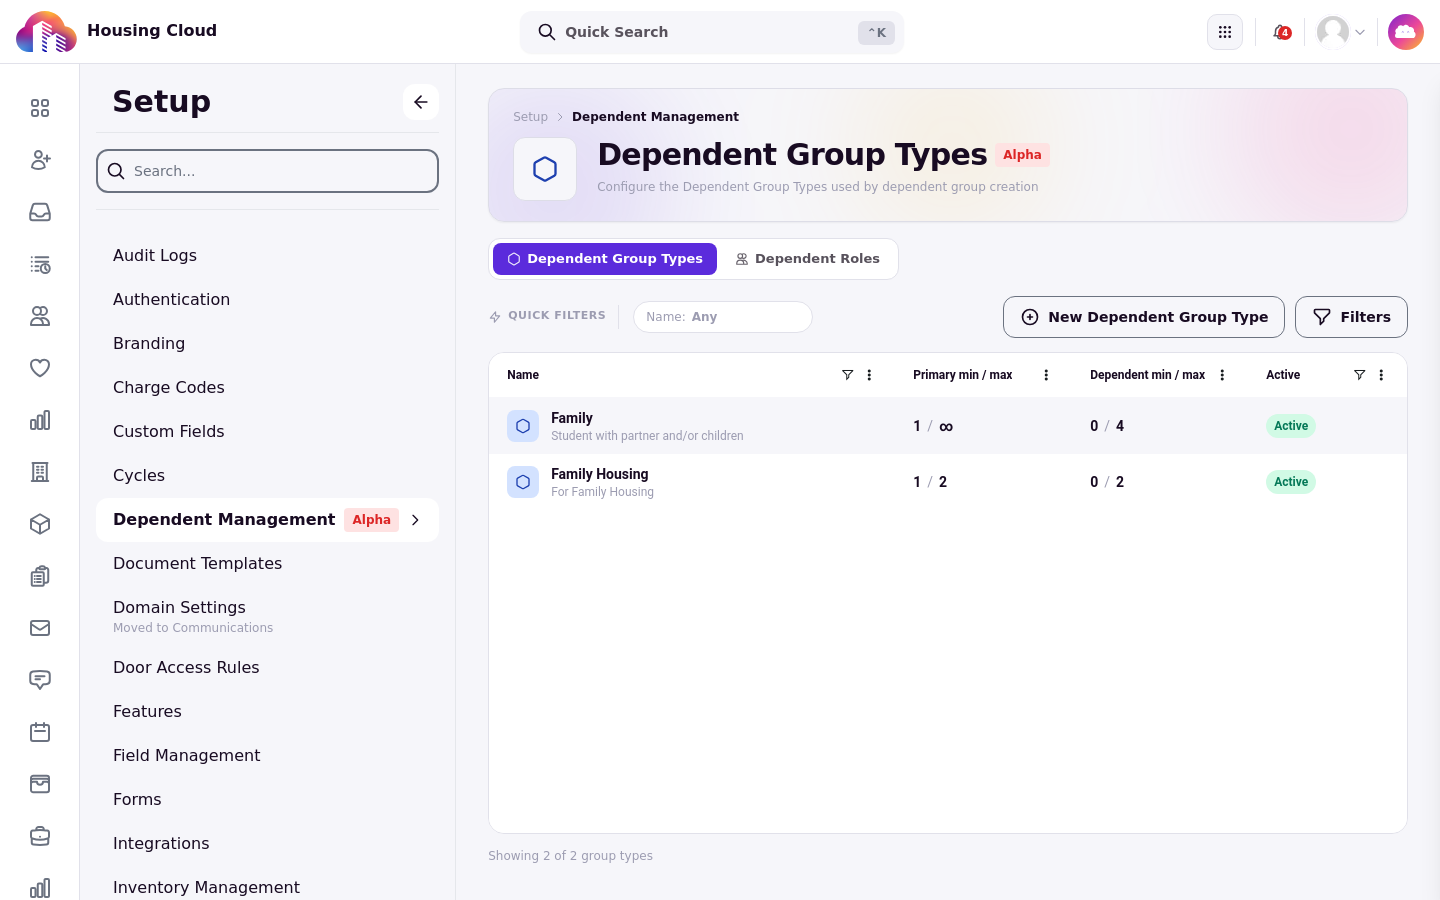The height and width of the screenshot is (900, 1440).
Task: Open the user avatar dropdown
Action: [x=1341, y=32]
